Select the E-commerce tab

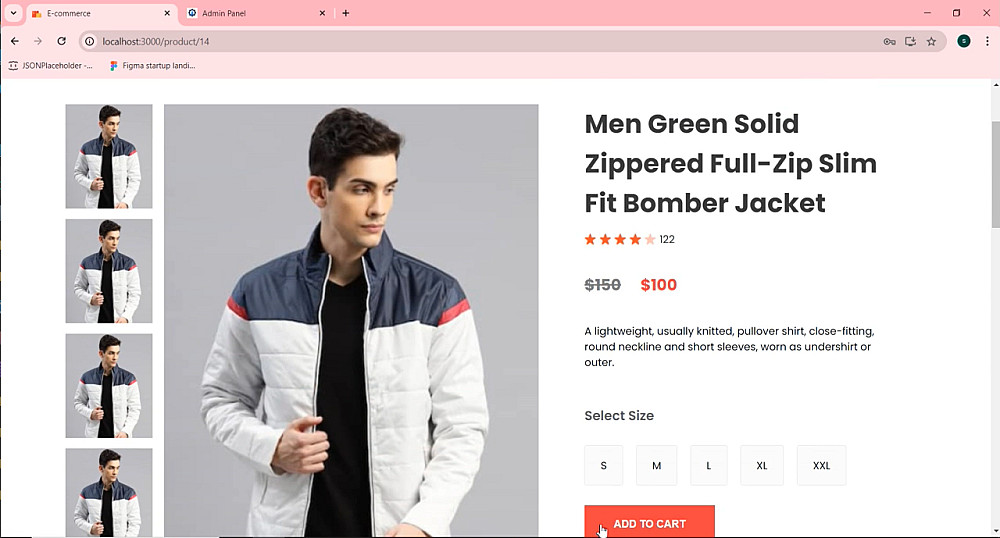pos(95,13)
